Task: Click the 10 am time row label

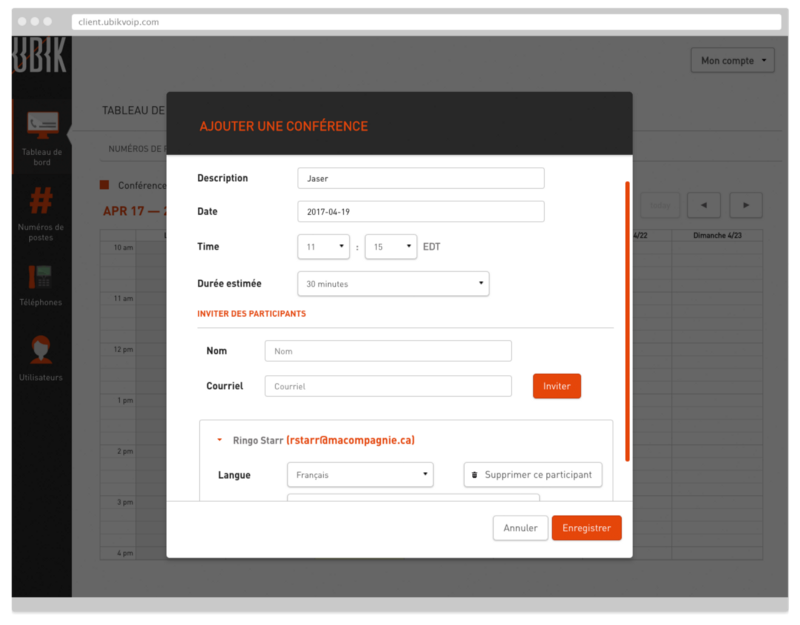Action: [123, 247]
